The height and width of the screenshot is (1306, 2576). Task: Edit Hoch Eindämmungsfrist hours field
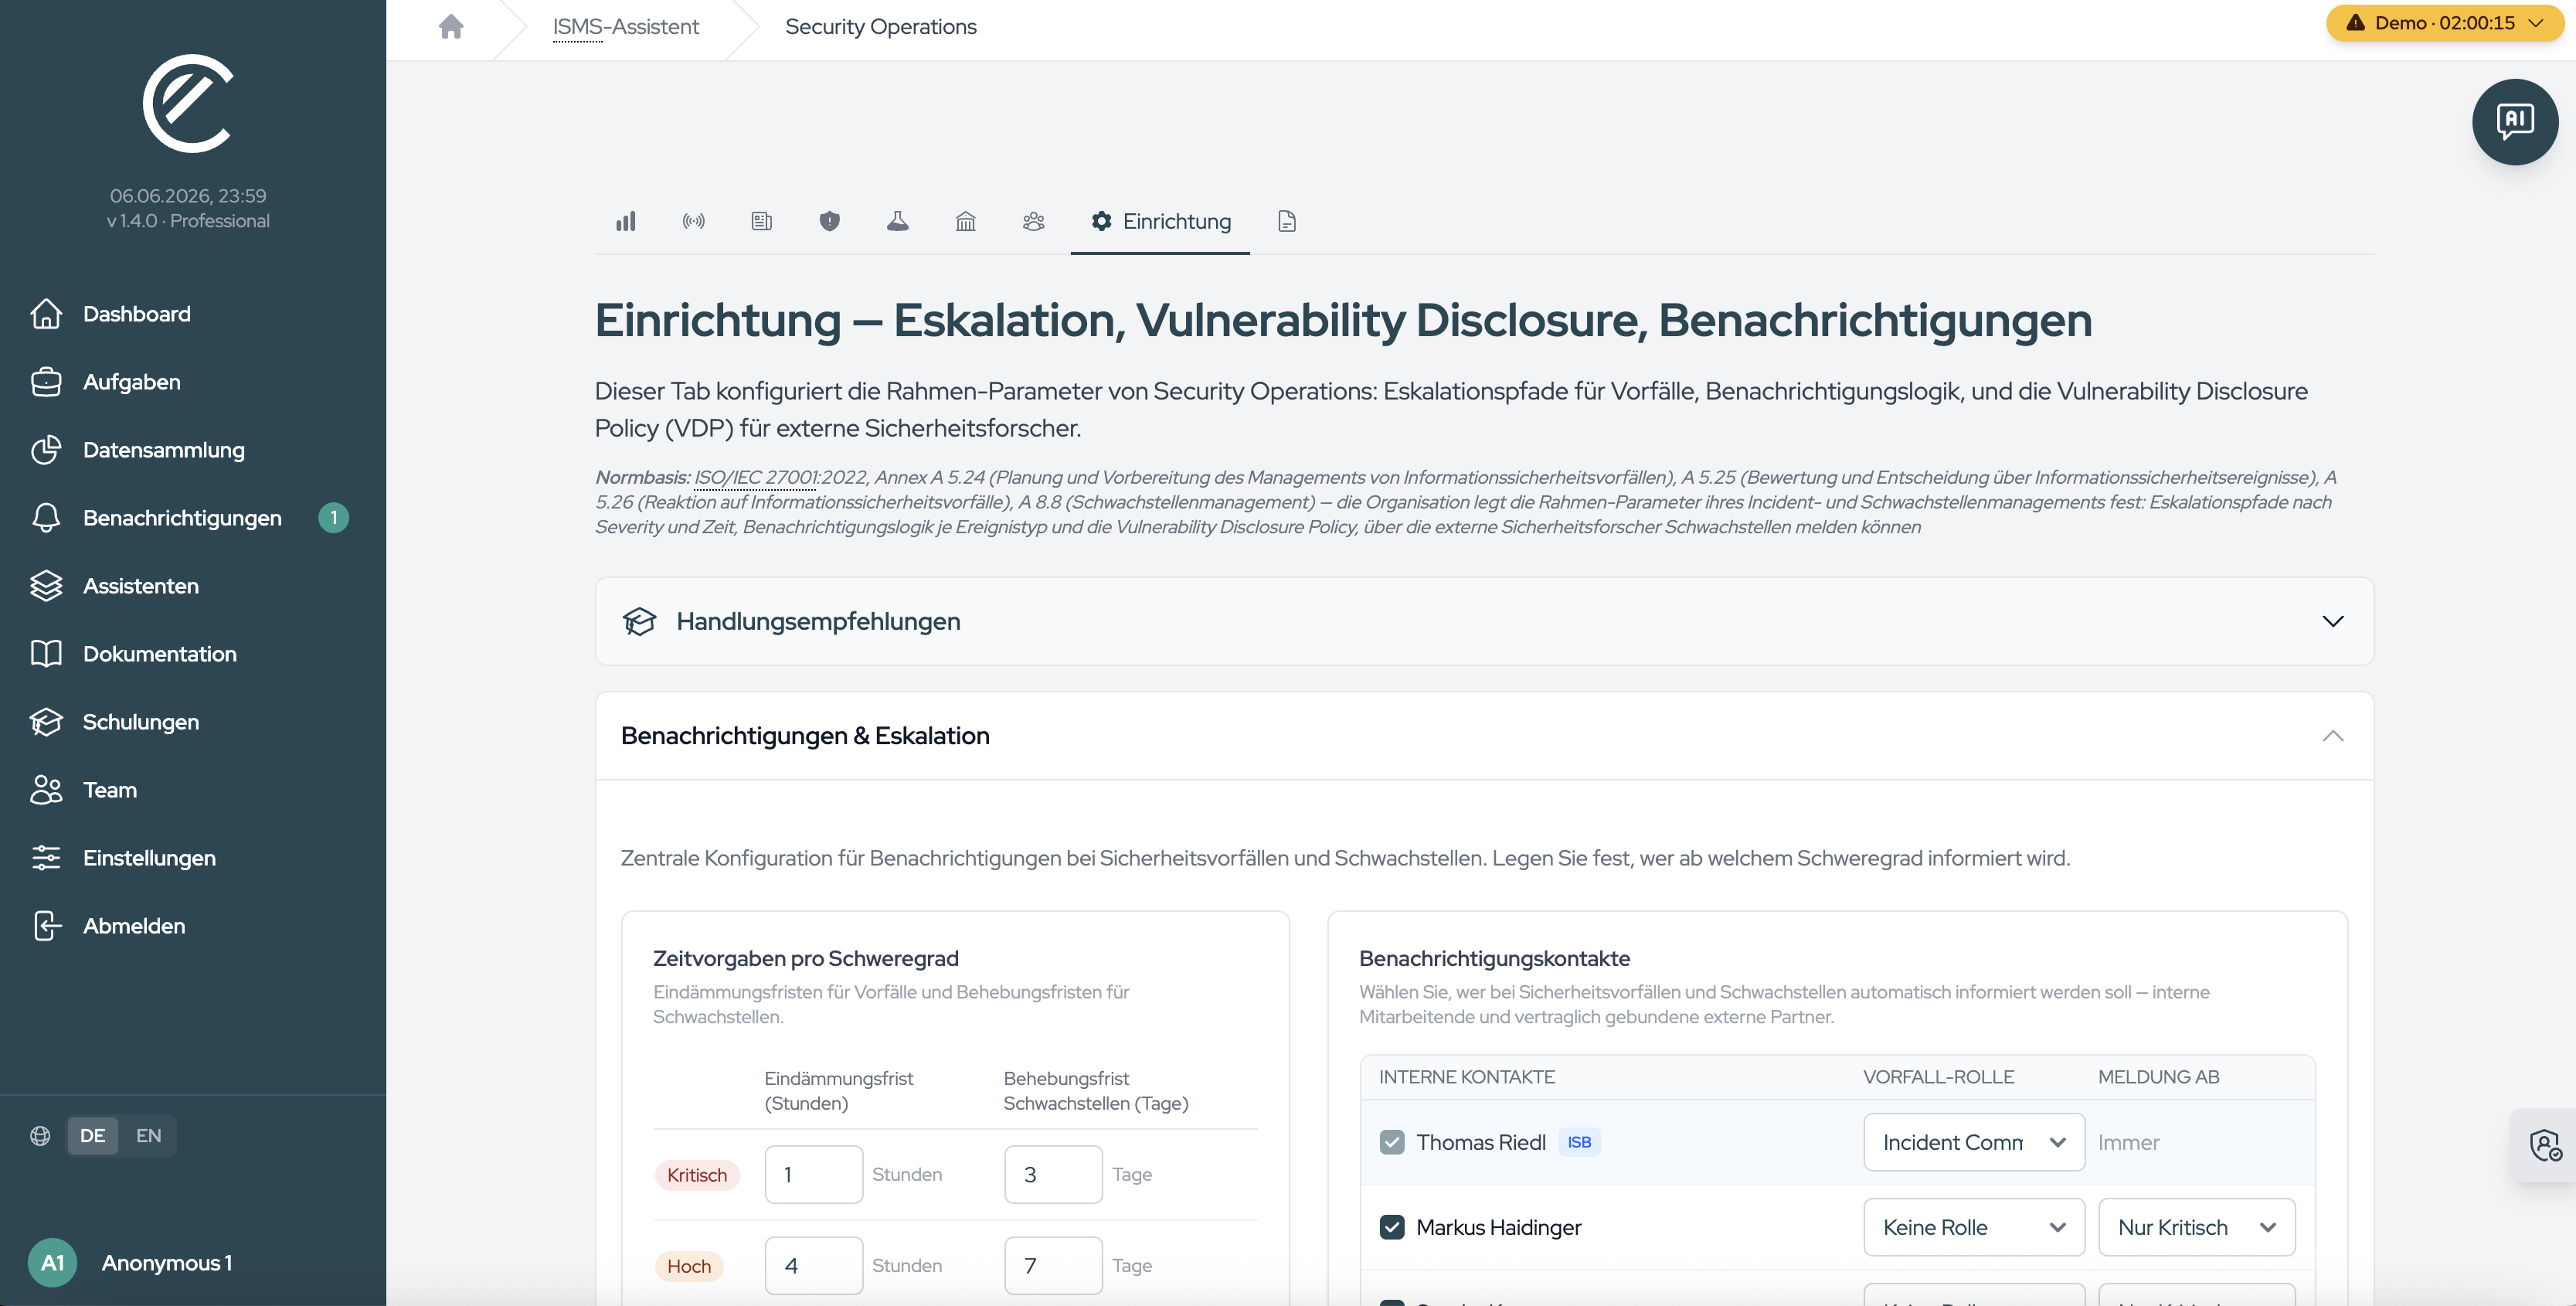[x=813, y=1265]
